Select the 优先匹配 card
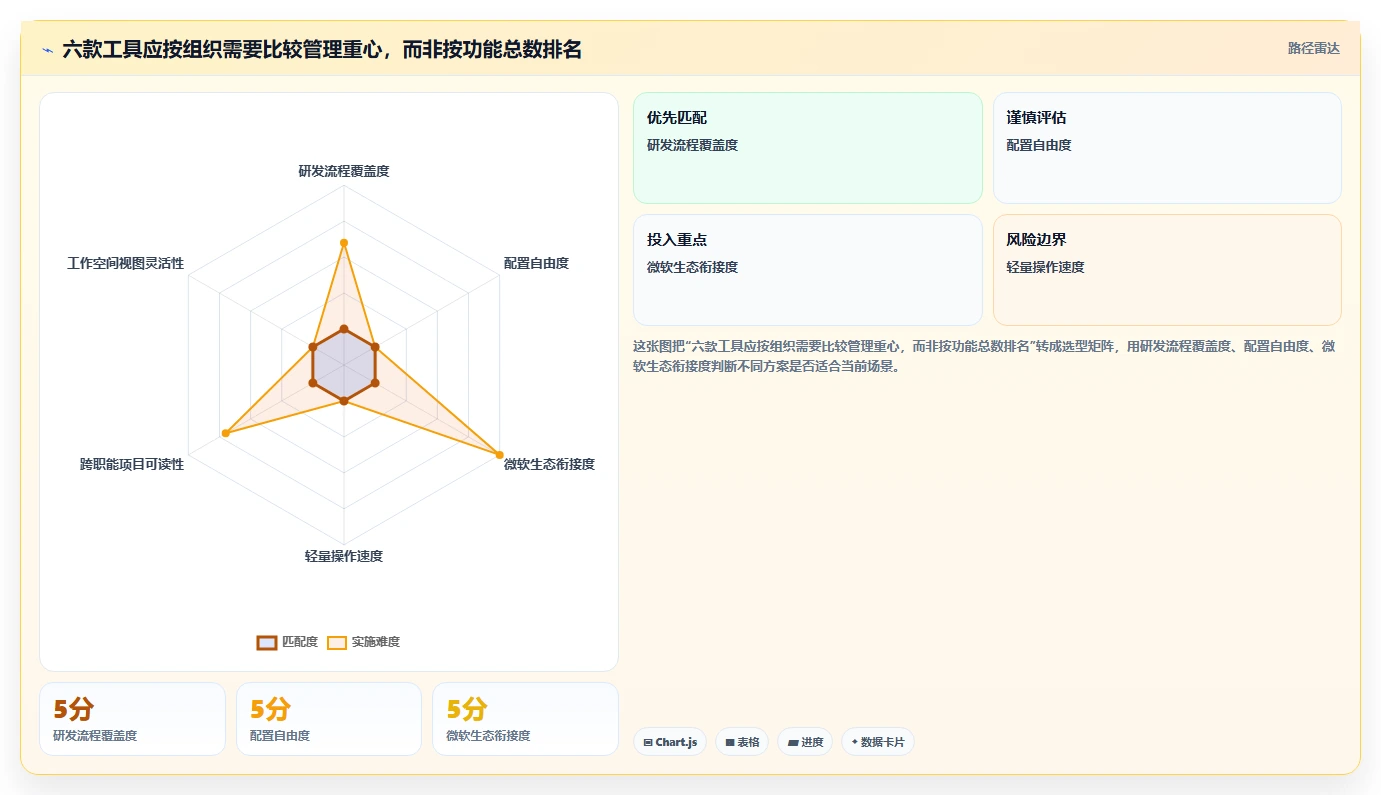The image size is (1381, 795). coord(808,148)
